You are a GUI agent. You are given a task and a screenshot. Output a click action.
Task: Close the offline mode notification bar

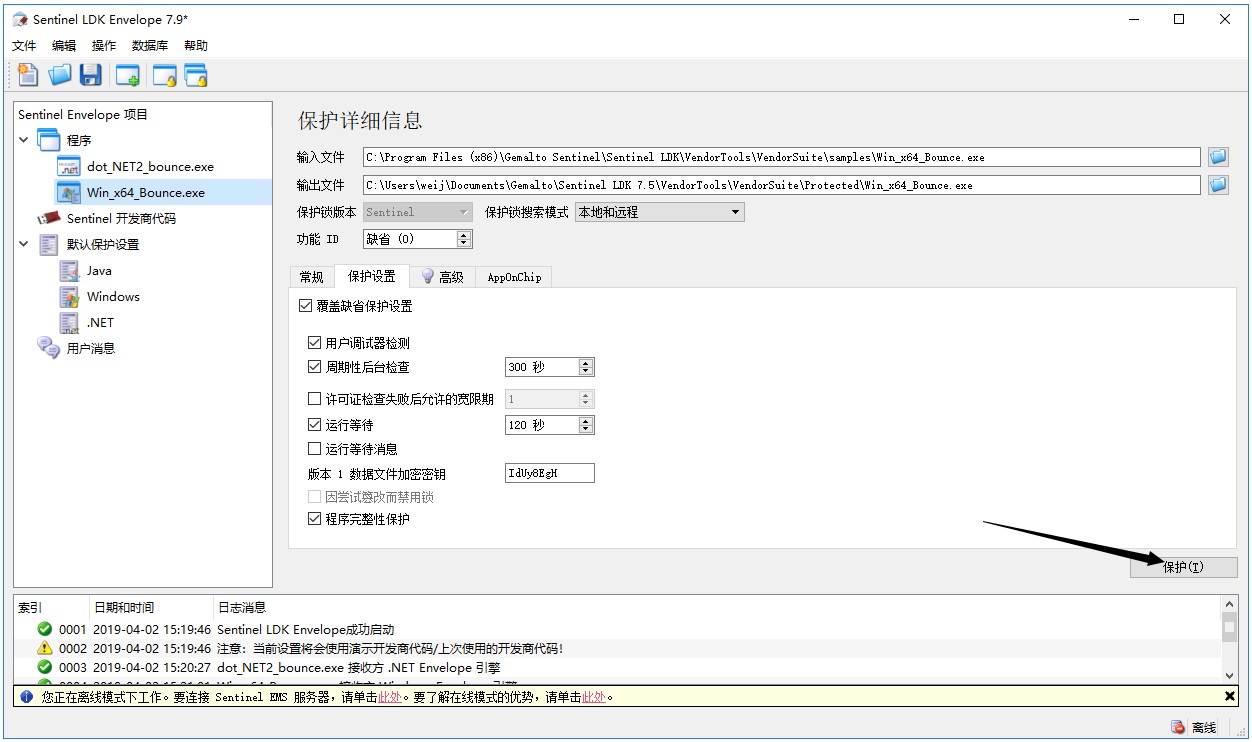tap(1229, 697)
